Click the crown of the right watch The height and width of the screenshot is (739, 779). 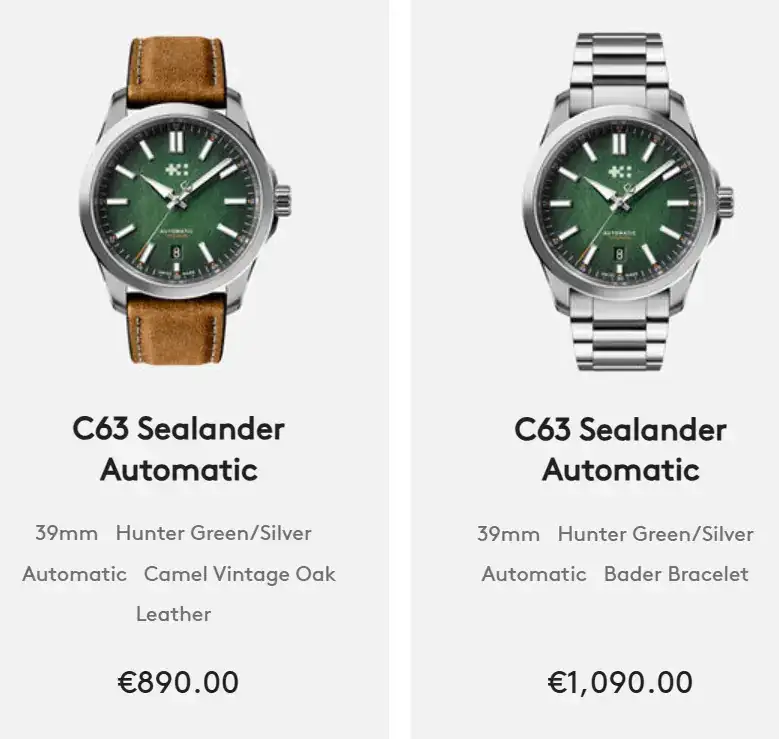coord(725,201)
